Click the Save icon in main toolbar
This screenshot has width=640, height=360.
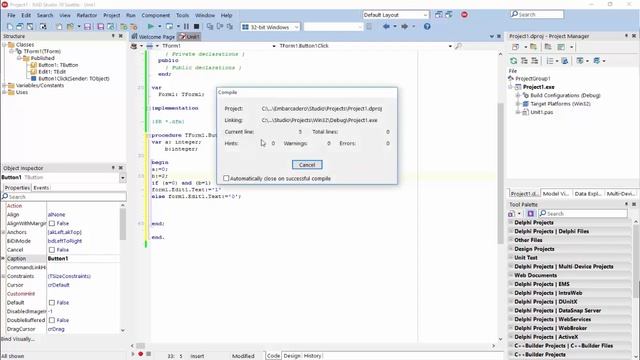87,27
